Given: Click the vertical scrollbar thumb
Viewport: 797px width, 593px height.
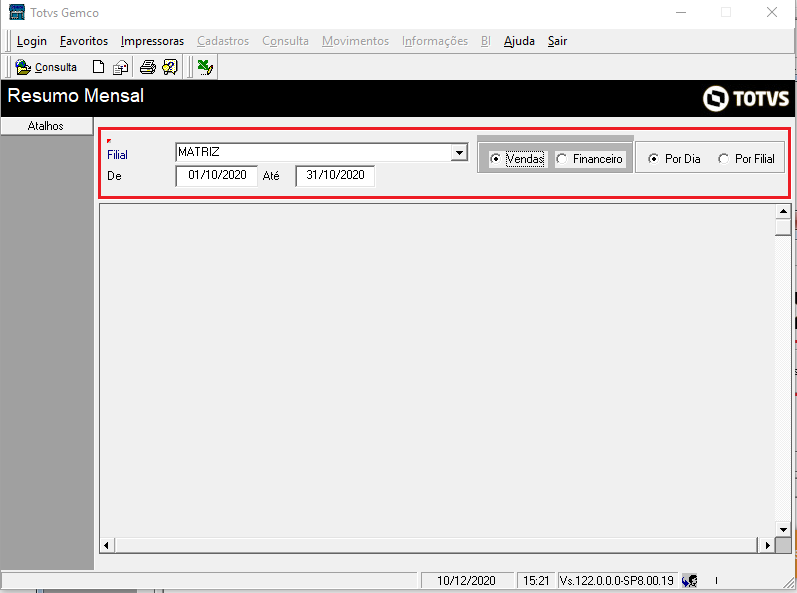Looking at the screenshot, I should point(783,227).
